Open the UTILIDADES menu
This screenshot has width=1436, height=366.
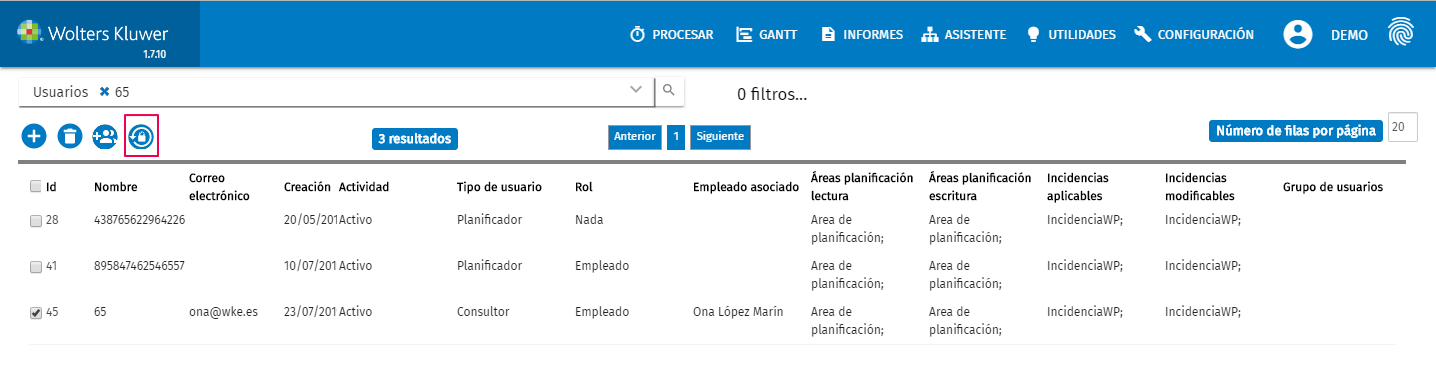pos(1071,34)
